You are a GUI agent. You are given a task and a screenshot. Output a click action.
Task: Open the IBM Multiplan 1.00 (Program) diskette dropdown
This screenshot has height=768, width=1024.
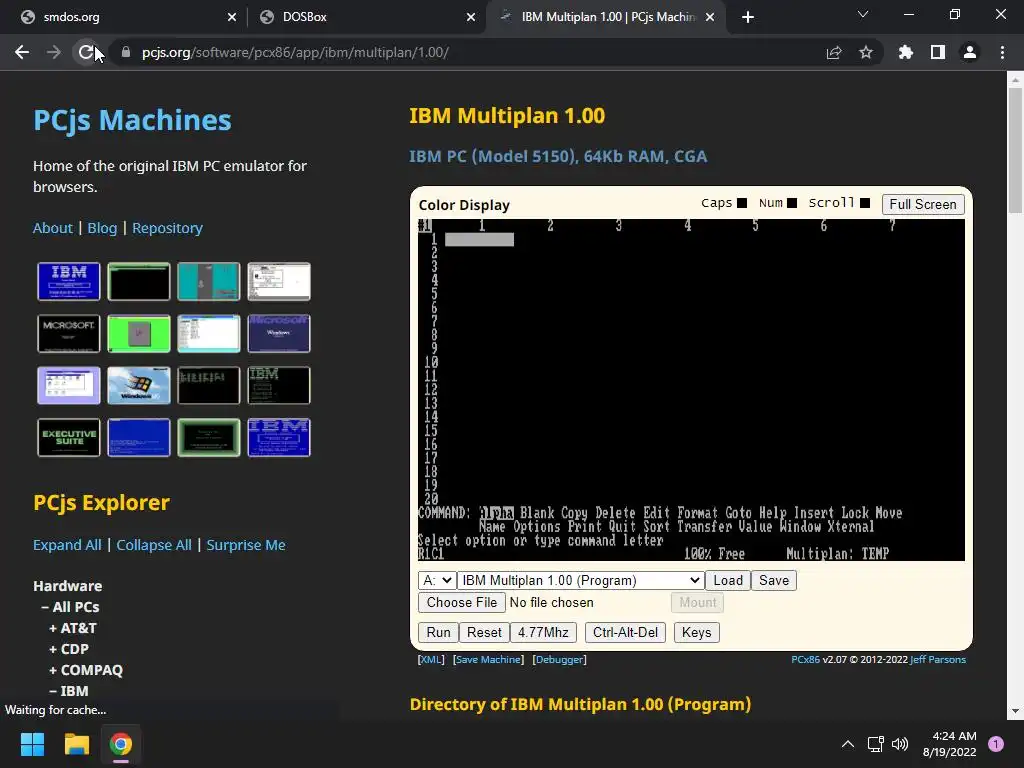pyautogui.click(x=581, y=580)
